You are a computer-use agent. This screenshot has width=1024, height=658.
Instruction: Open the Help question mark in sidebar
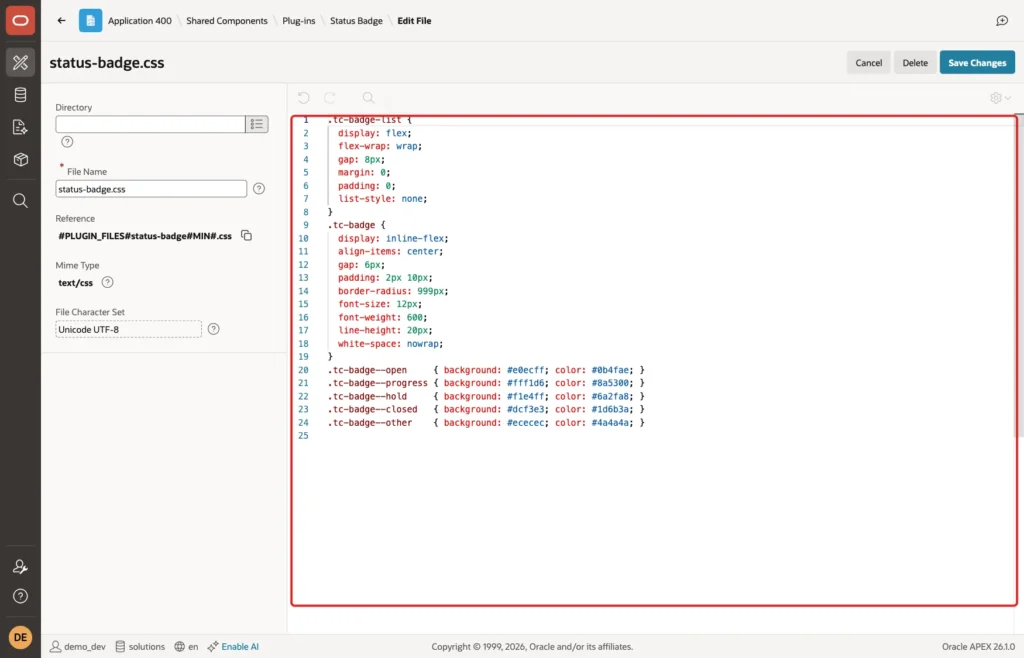[20, 596]
